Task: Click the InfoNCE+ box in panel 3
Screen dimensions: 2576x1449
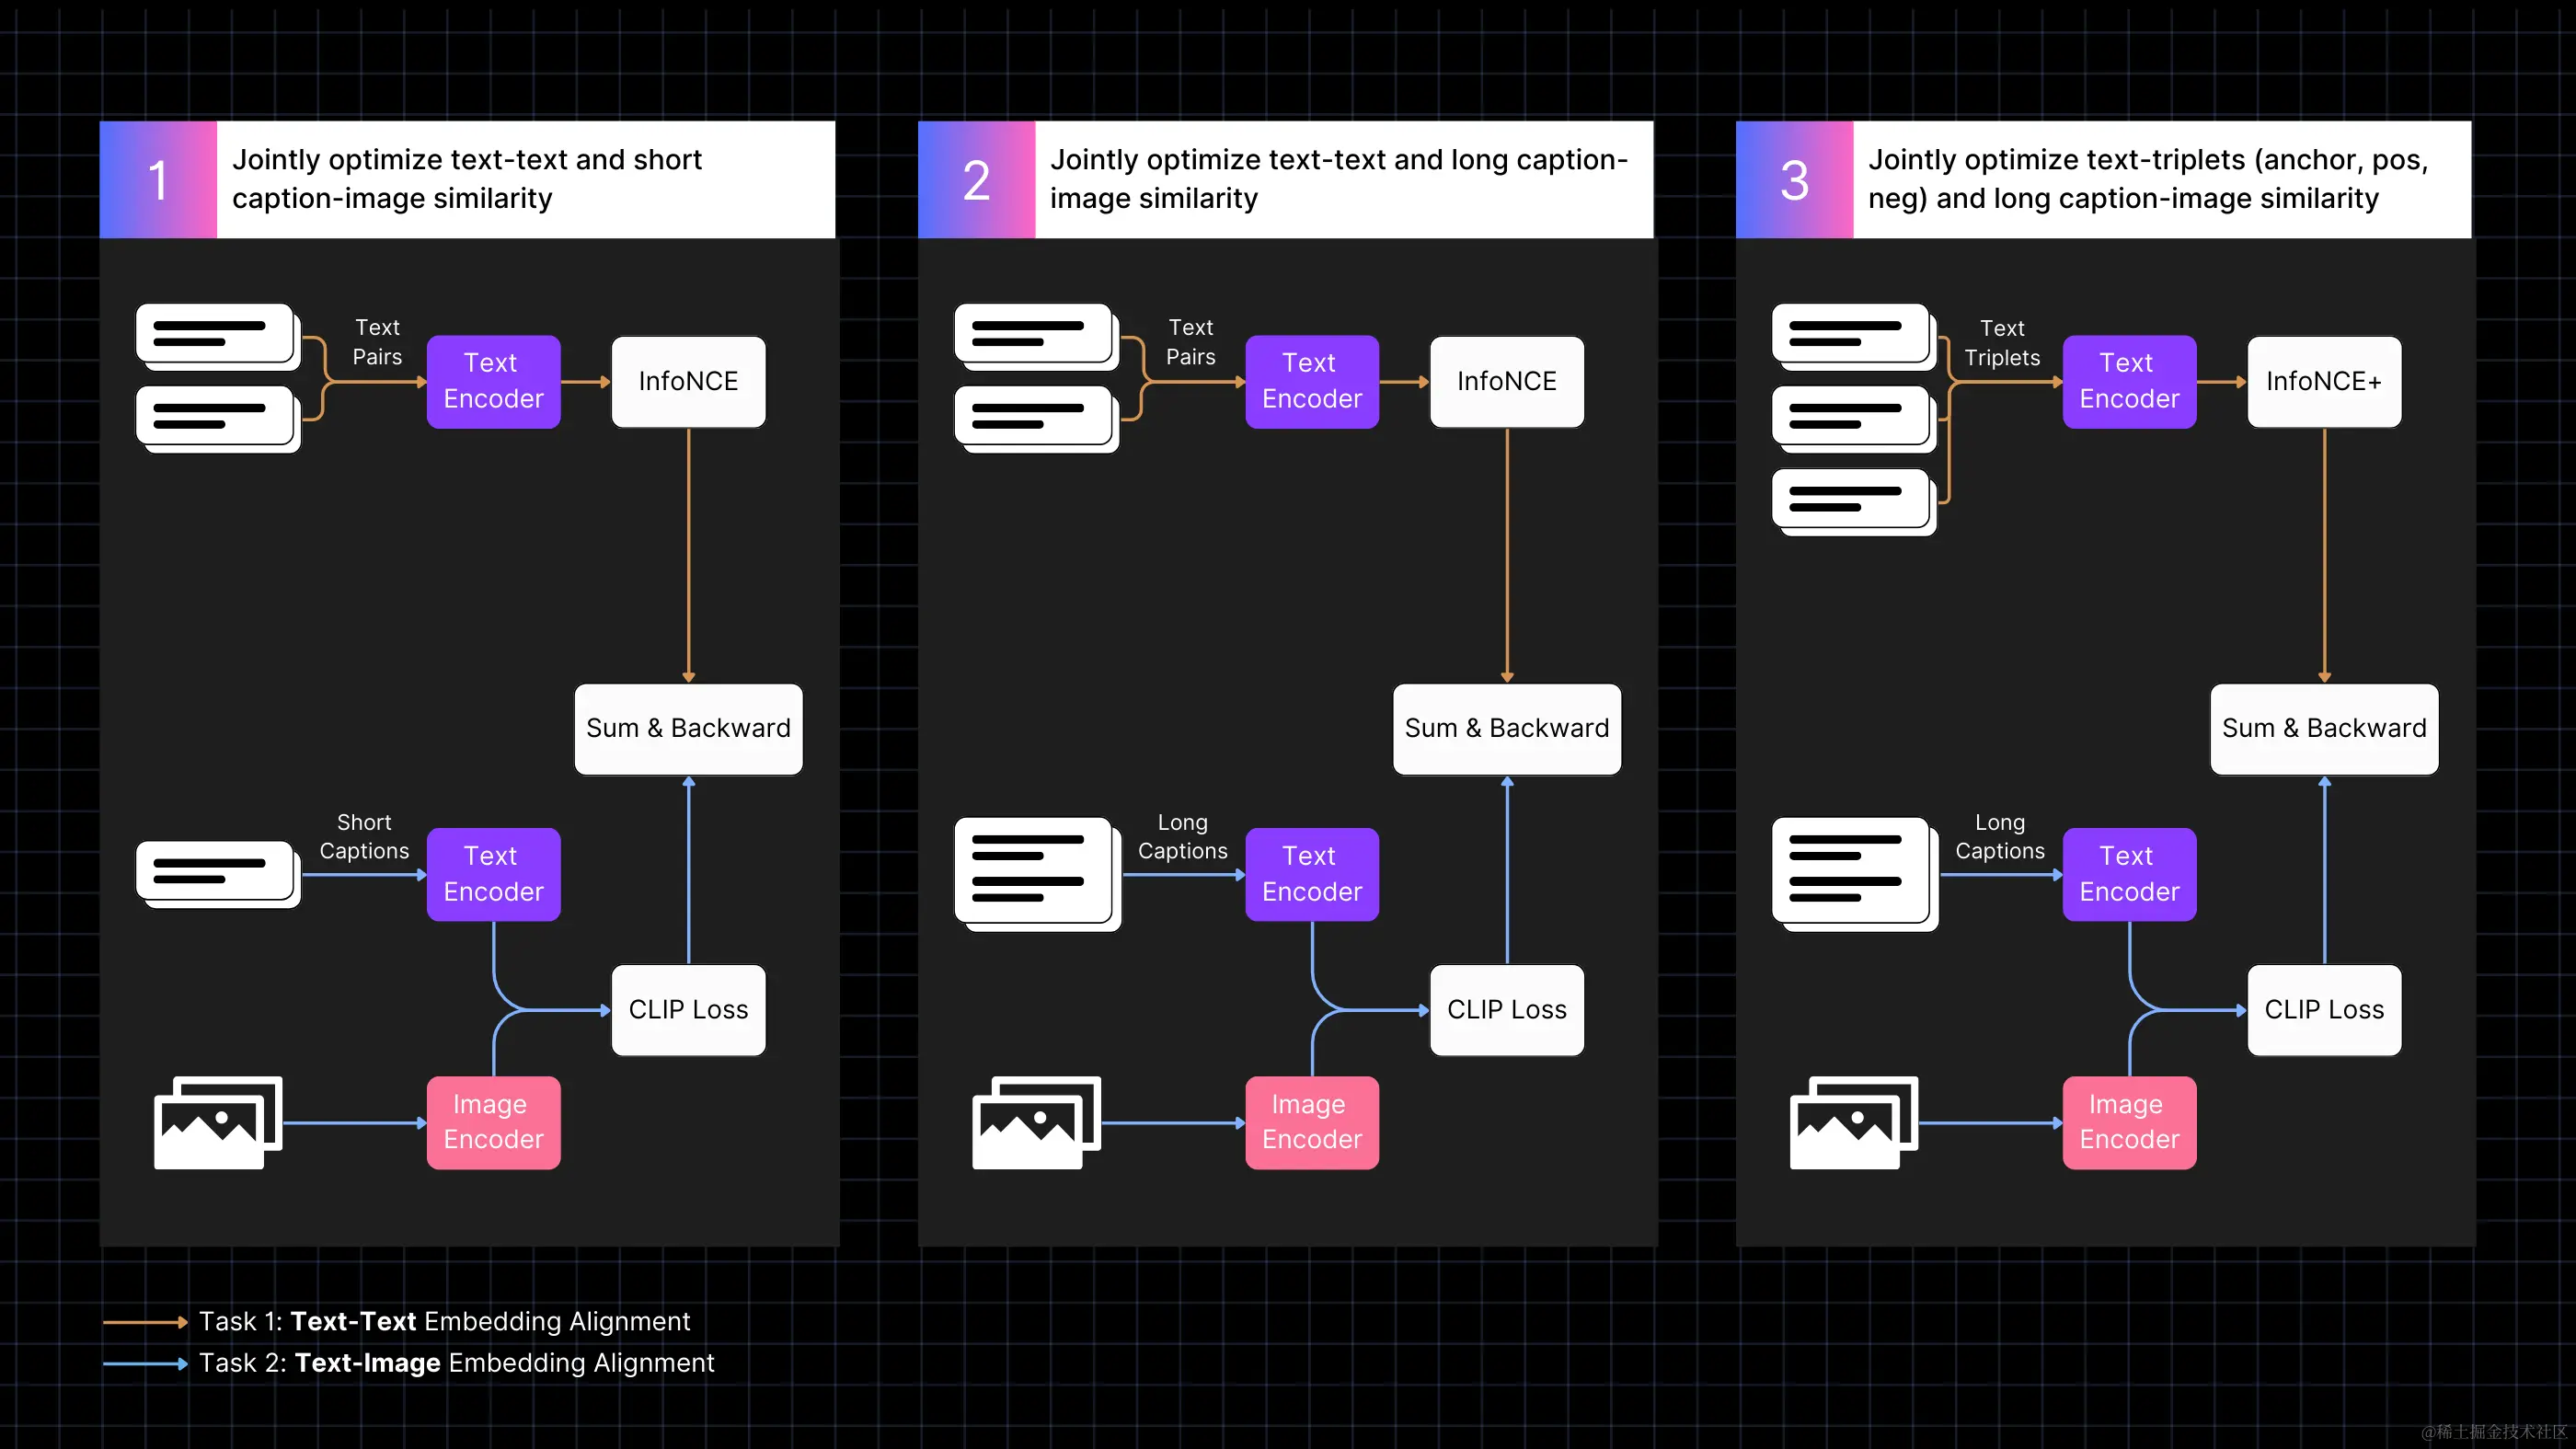Action: [2323, 382]
